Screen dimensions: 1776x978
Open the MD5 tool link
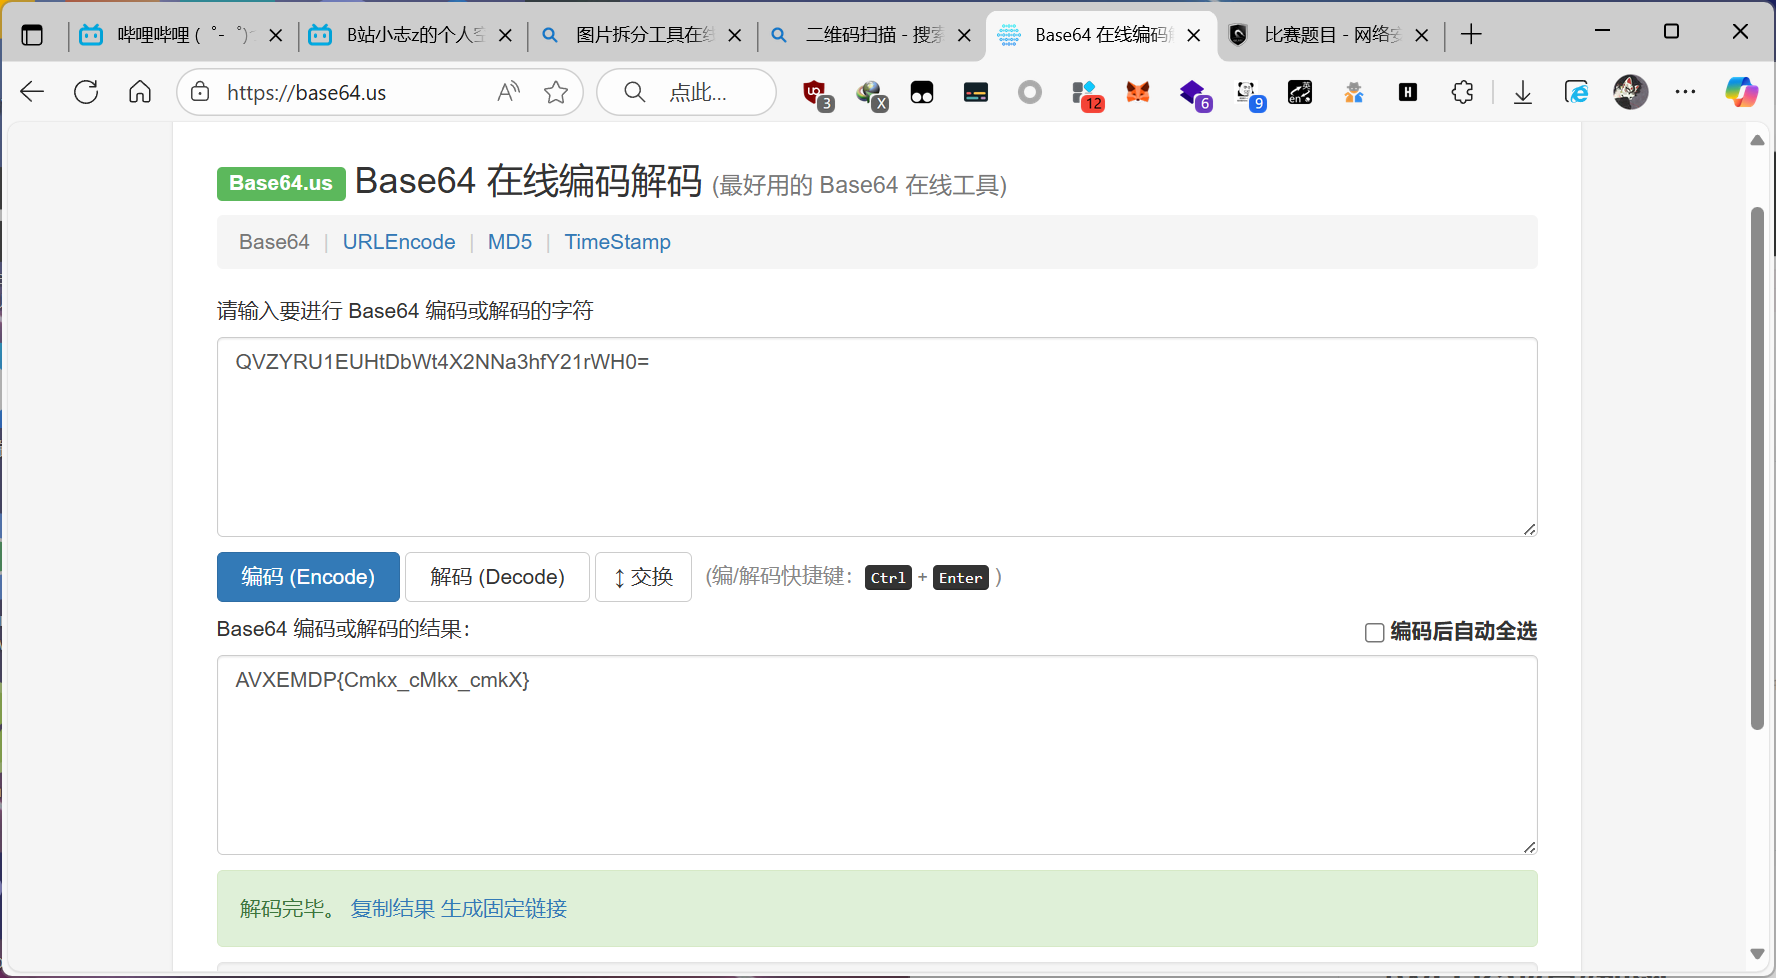509,241
